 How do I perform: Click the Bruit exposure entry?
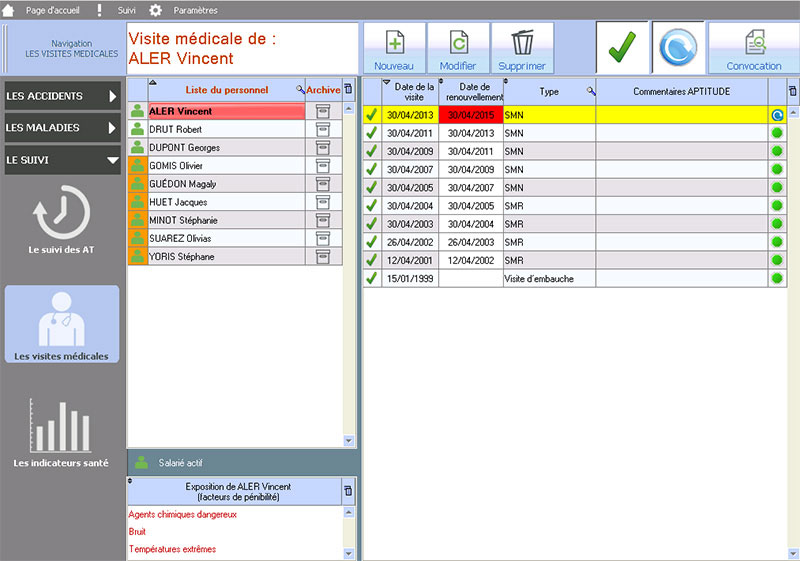(x=137, y=531)
